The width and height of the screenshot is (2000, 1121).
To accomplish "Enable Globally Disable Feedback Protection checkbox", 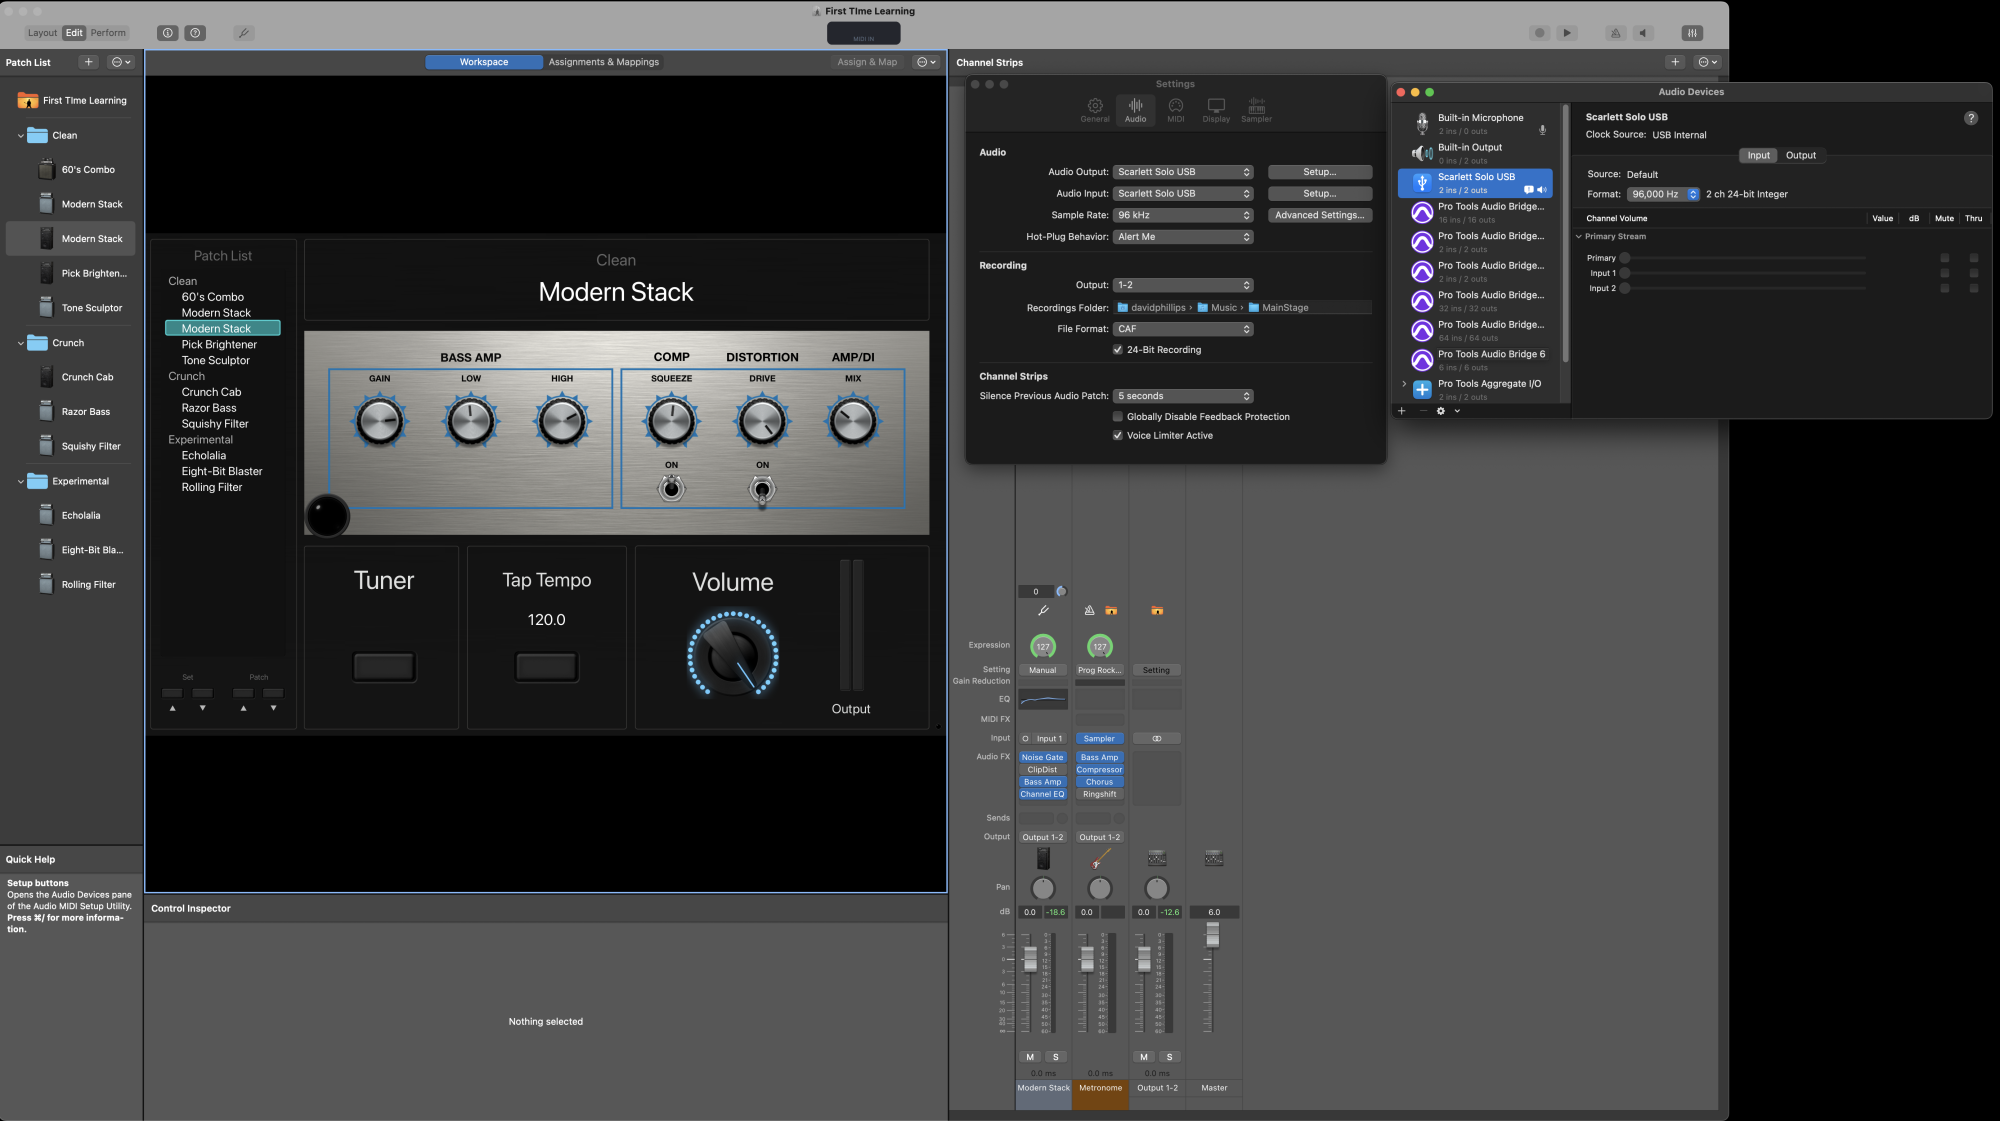I will (1118, 417).
